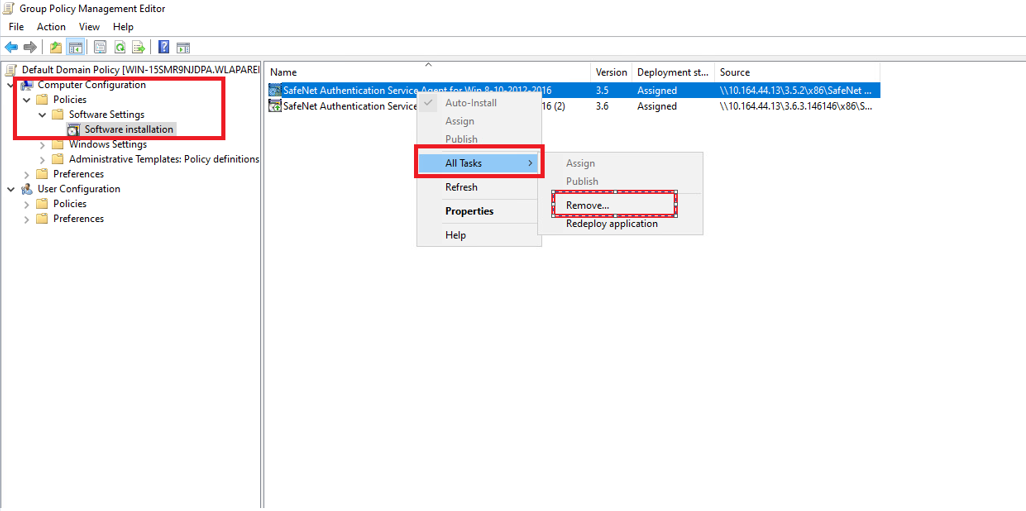Click version cell 3.5
This screenshot has height=511, width=1026.
click(603, 90)
